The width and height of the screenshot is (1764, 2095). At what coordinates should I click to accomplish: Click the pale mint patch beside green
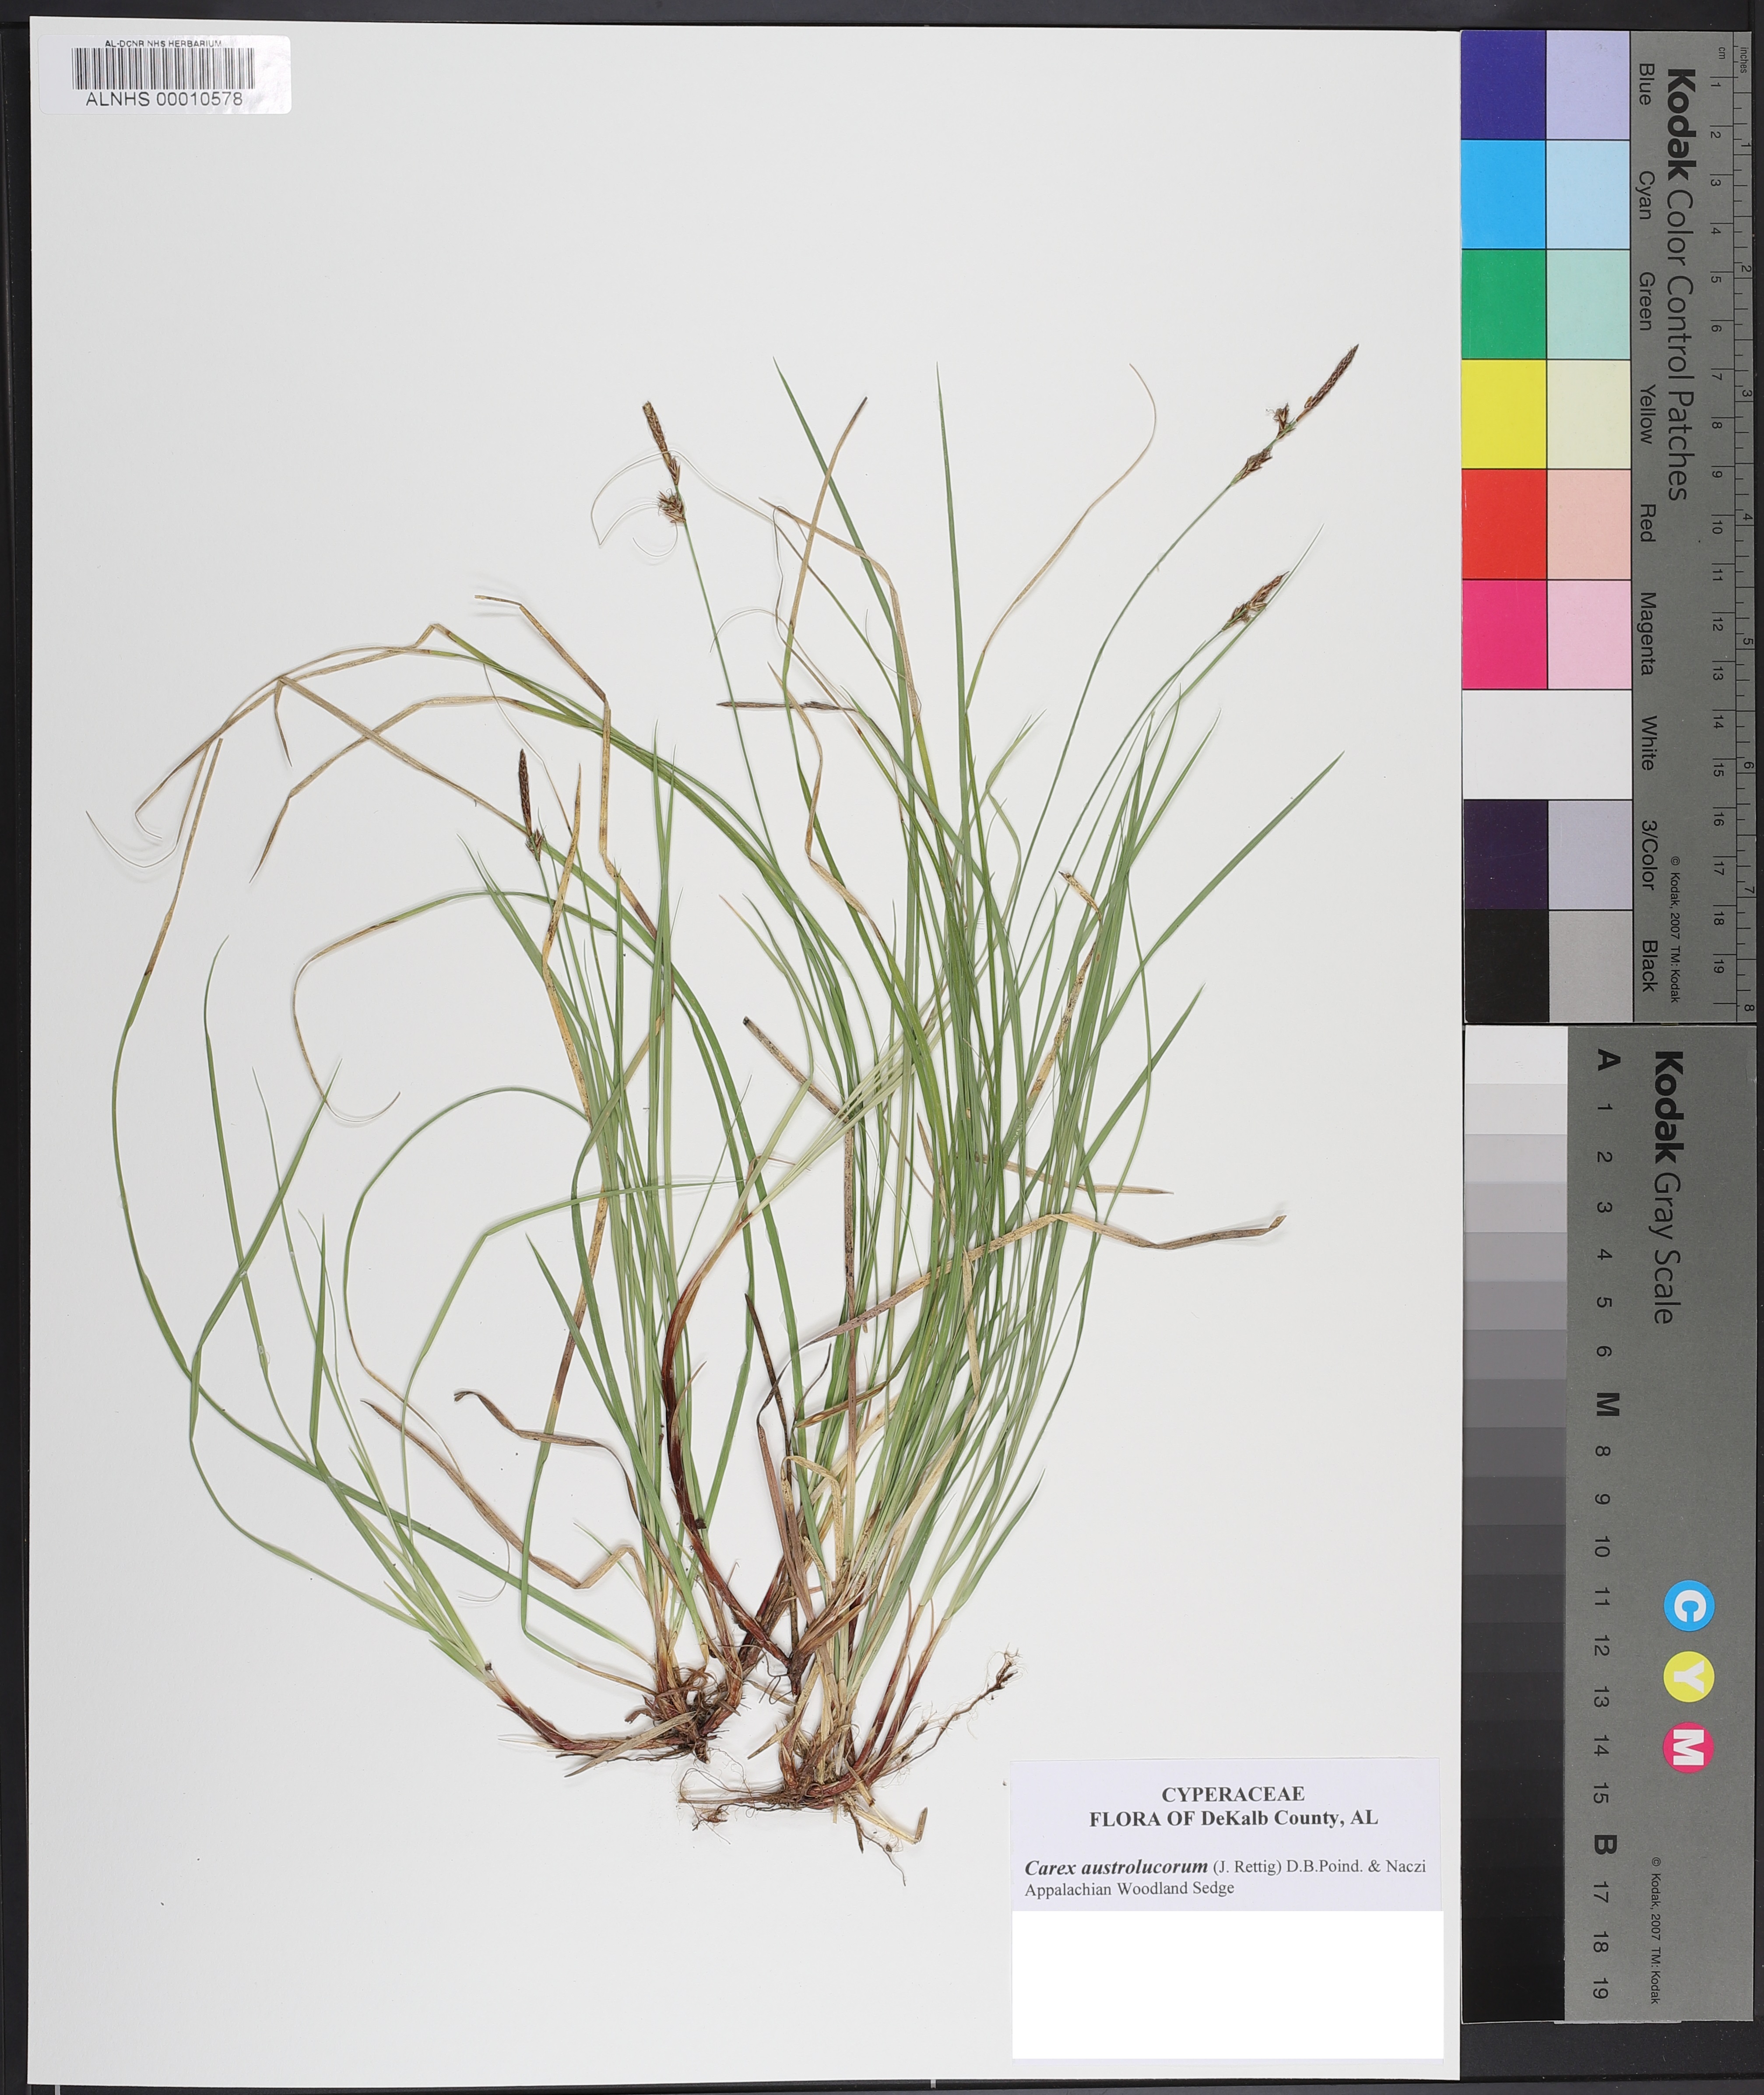pos(1589,304)
